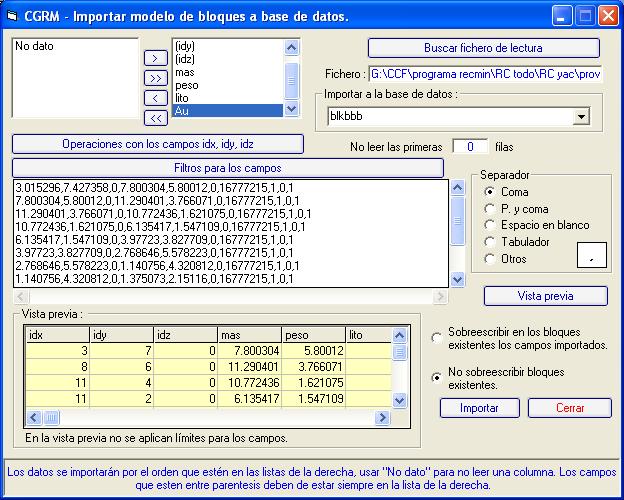Select 'lito' in the fields list
624x500 pixels.
click(x=228, y=98)
